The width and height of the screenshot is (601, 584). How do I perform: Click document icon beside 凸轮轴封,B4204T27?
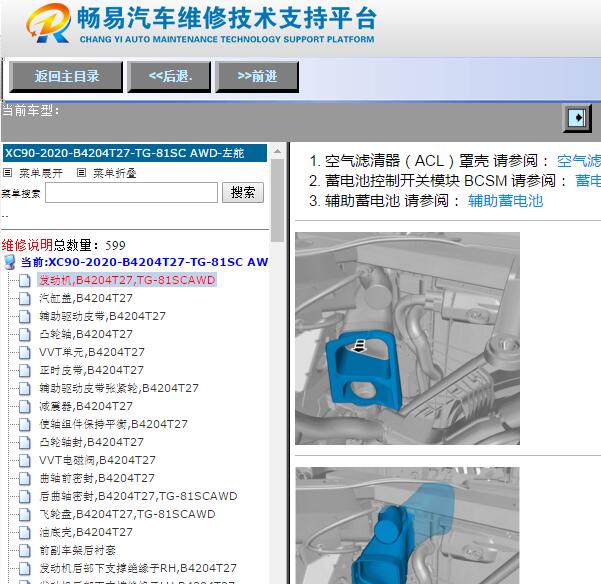pyautogui.click(x=25, y=443)
